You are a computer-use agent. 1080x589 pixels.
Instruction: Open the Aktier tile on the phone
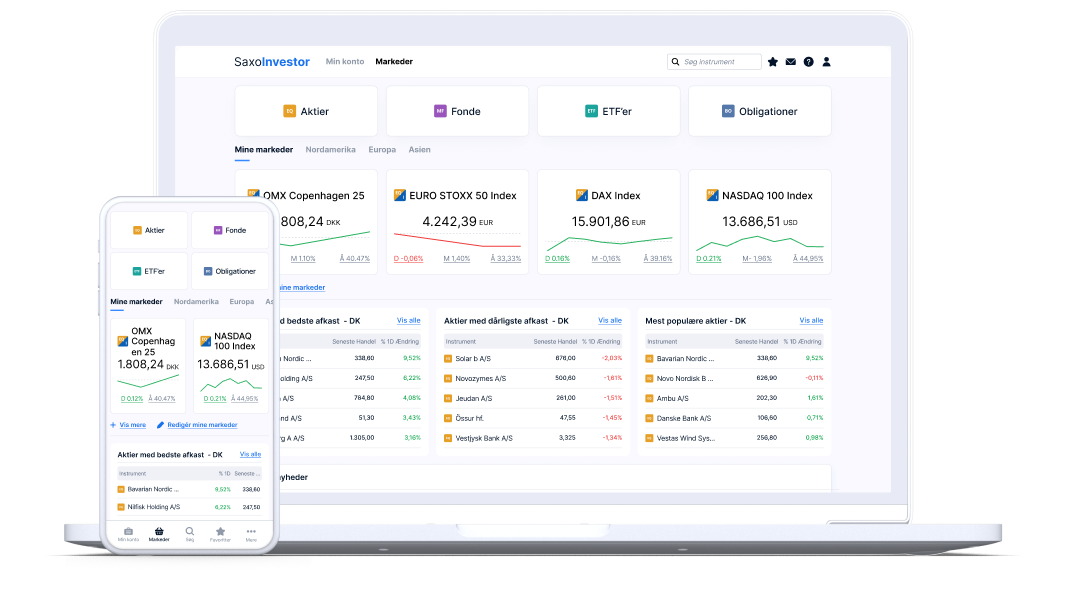149,230
